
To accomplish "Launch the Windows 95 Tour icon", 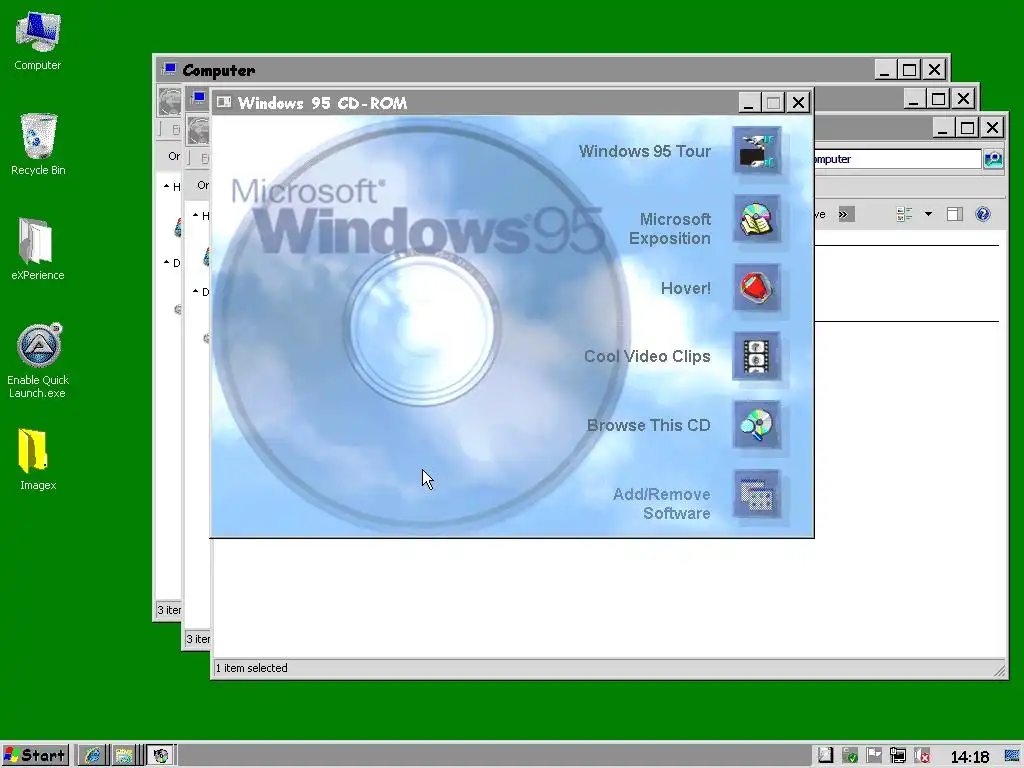I will point(756,151).
